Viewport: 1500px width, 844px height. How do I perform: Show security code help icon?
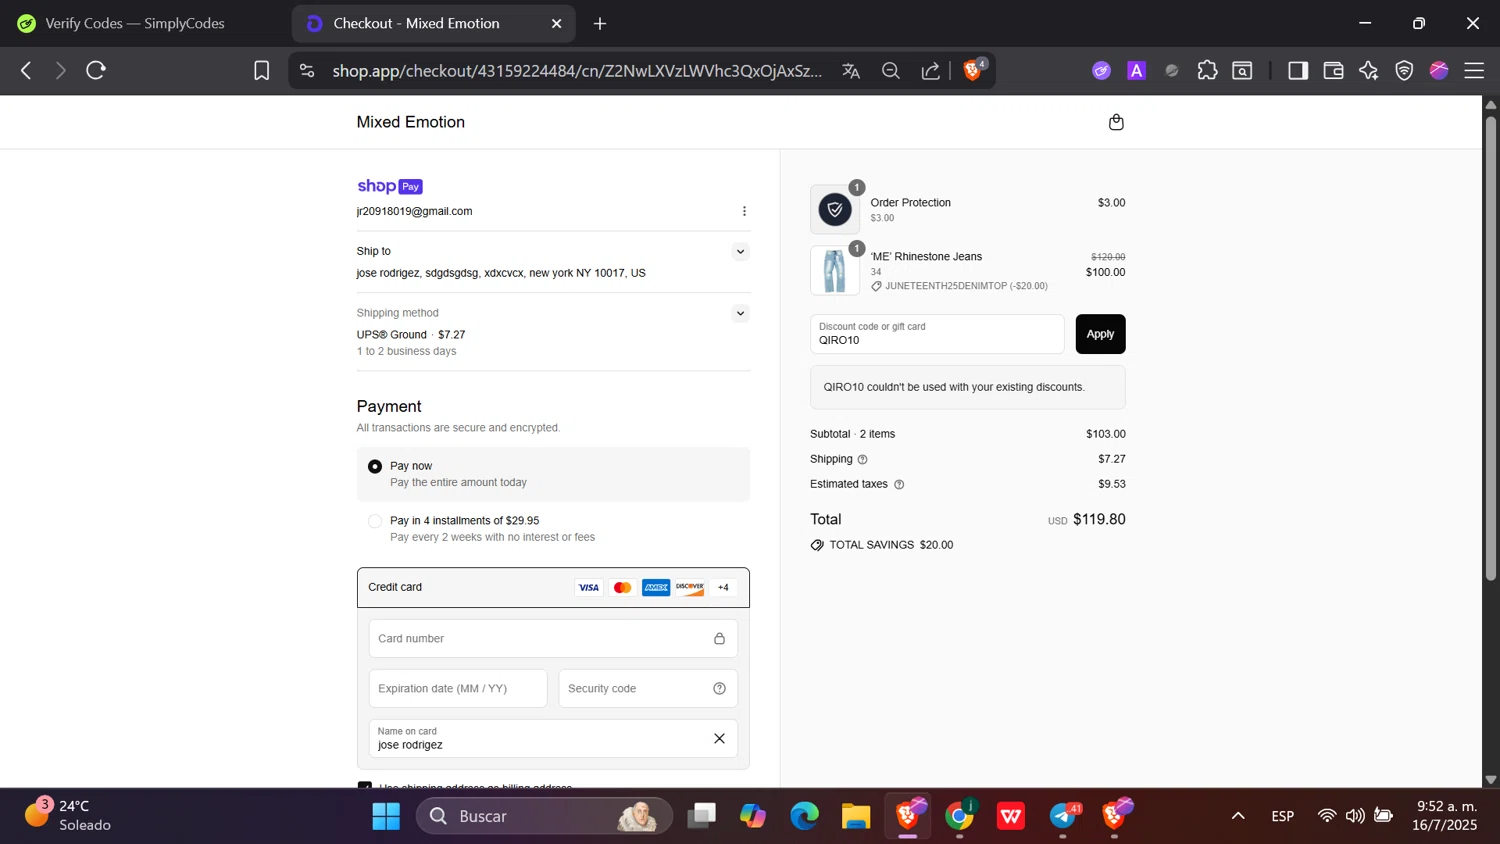click(719, 688)
